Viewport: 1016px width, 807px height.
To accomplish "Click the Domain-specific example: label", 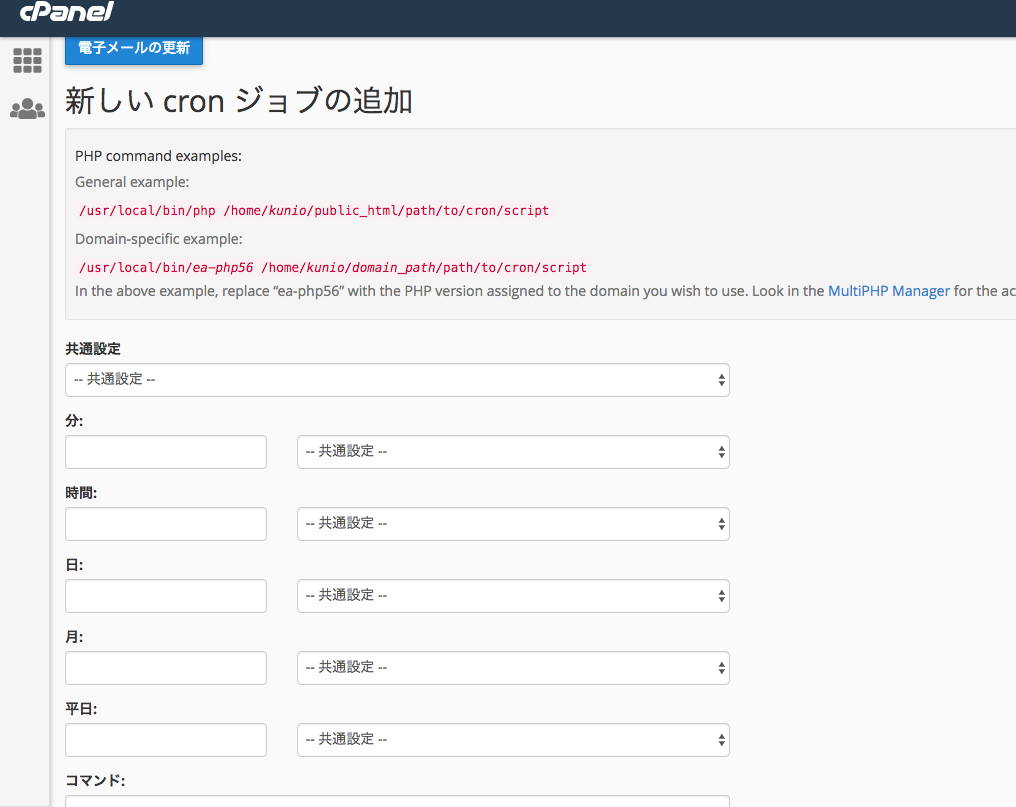I will point(159,239).
